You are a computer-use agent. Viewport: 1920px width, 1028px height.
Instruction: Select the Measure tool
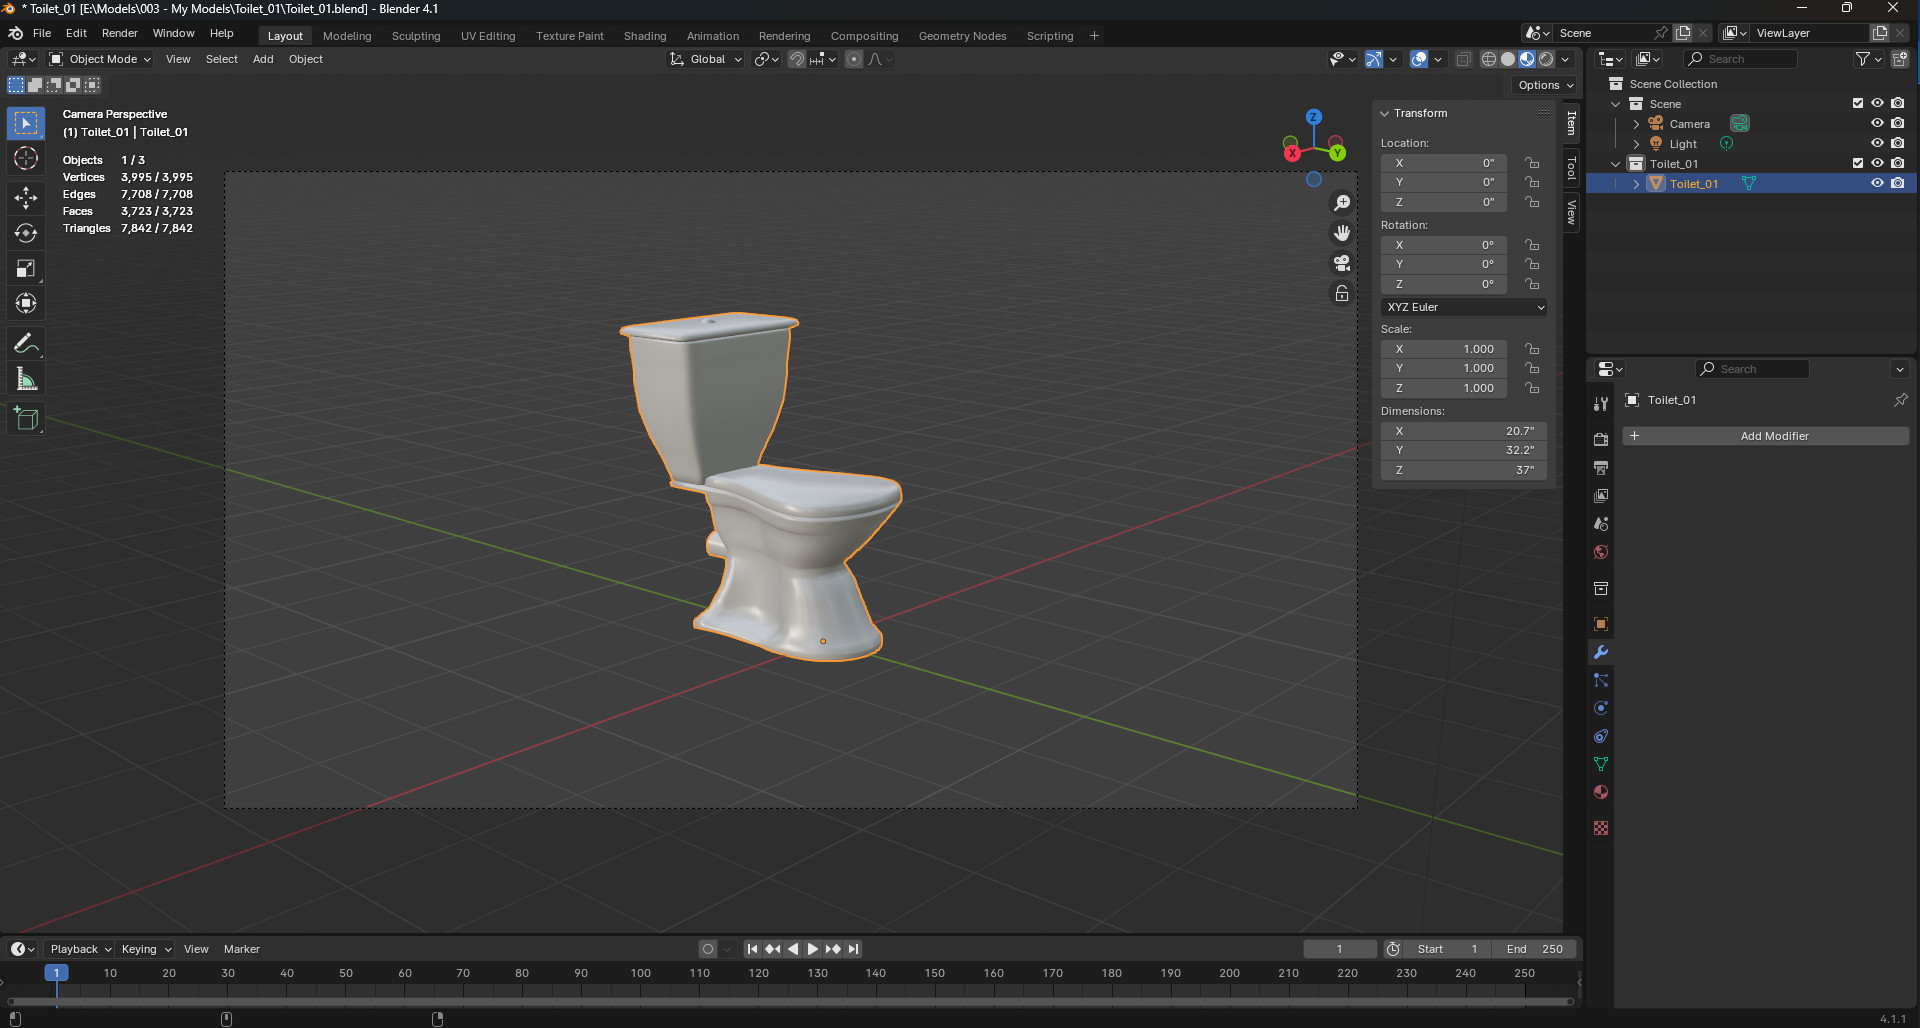pyautogui.click(x=26, y=379)
